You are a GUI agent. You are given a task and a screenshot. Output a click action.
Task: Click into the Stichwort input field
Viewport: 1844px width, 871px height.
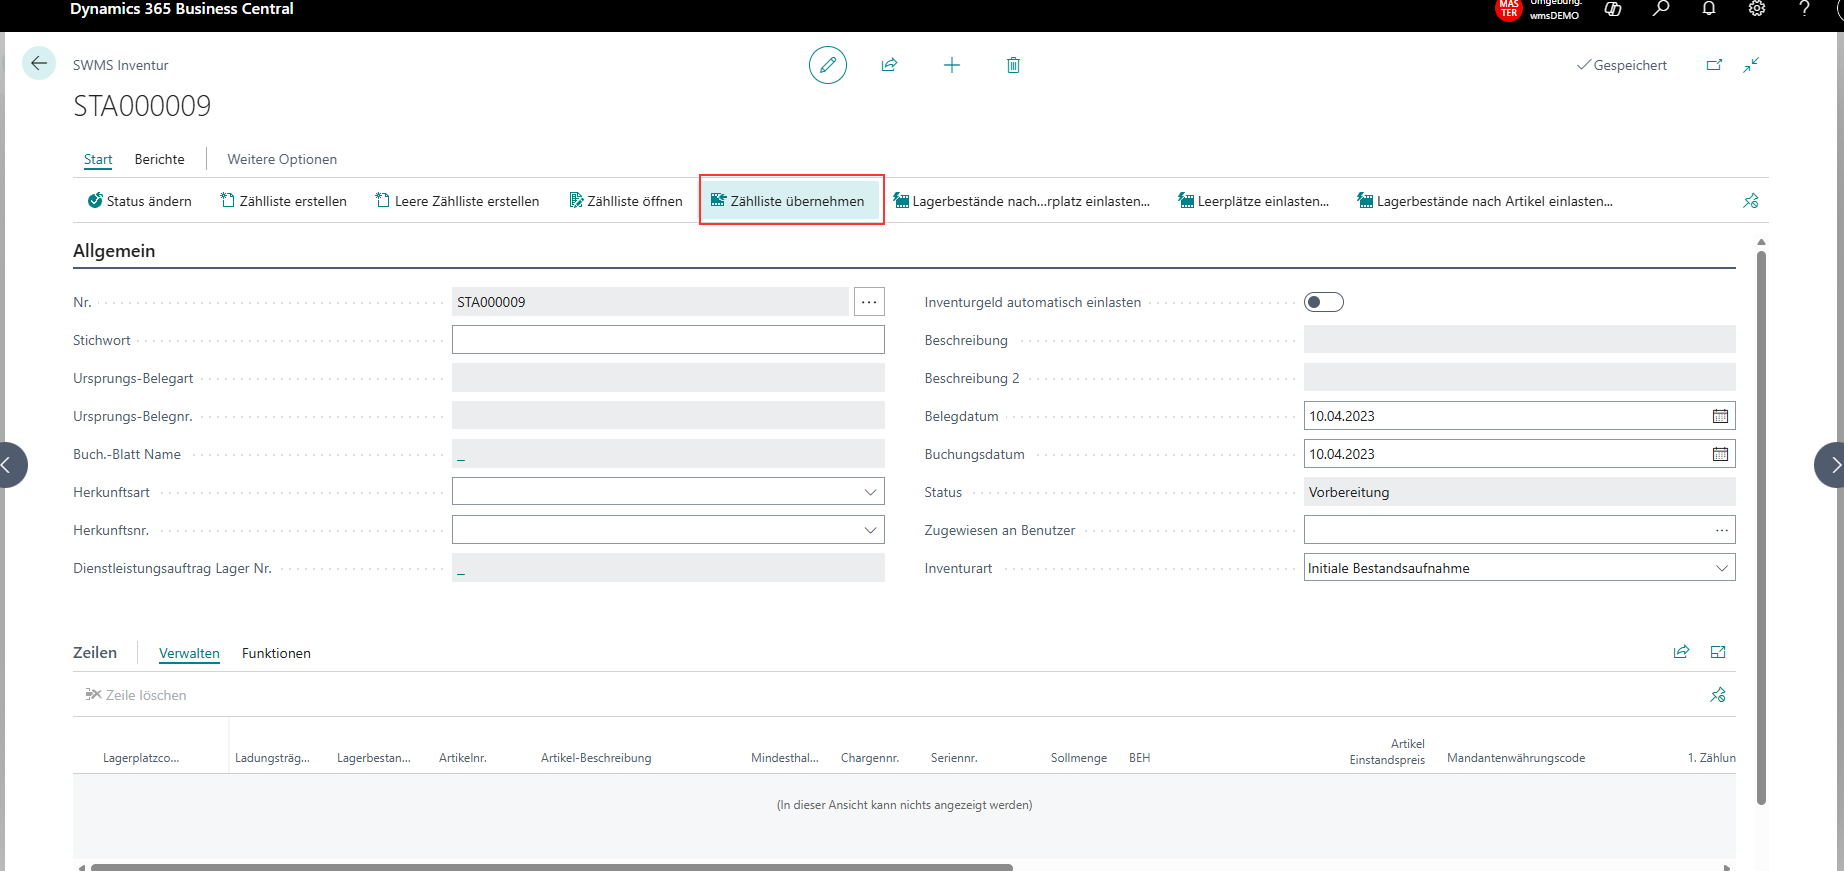click(668, 340)
